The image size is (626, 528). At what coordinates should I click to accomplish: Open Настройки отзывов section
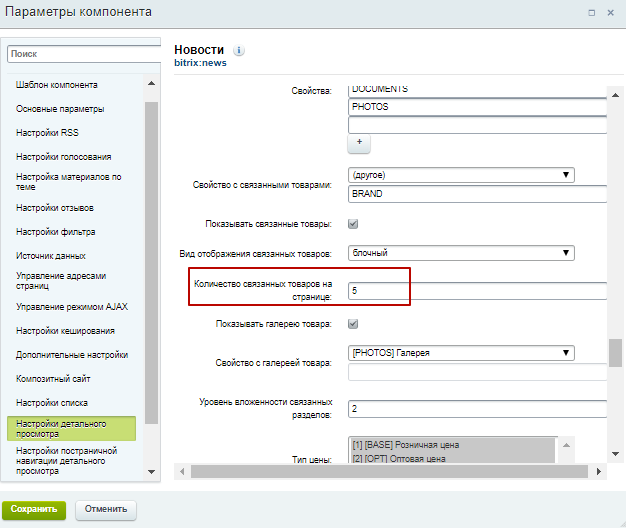[55, 208]
